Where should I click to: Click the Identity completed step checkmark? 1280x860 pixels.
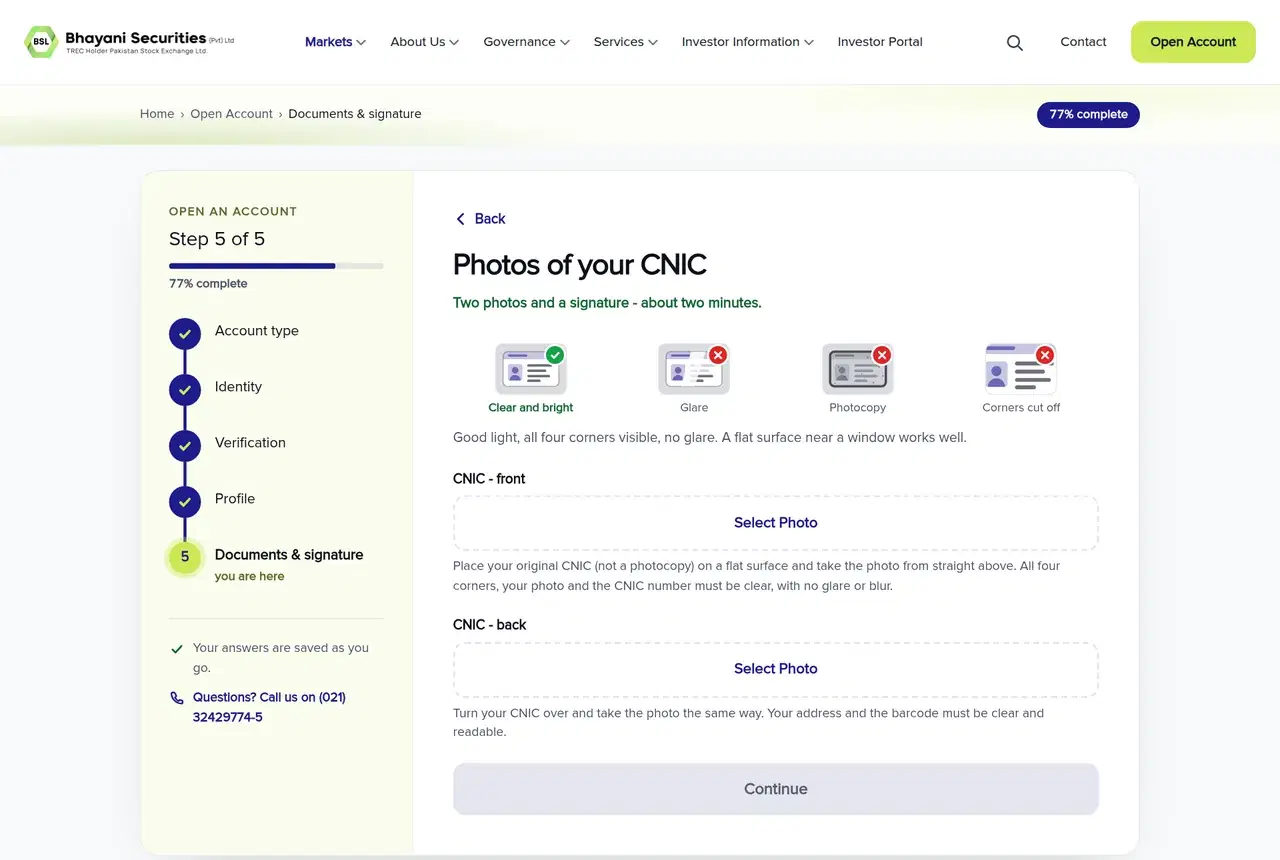(185, 390)
